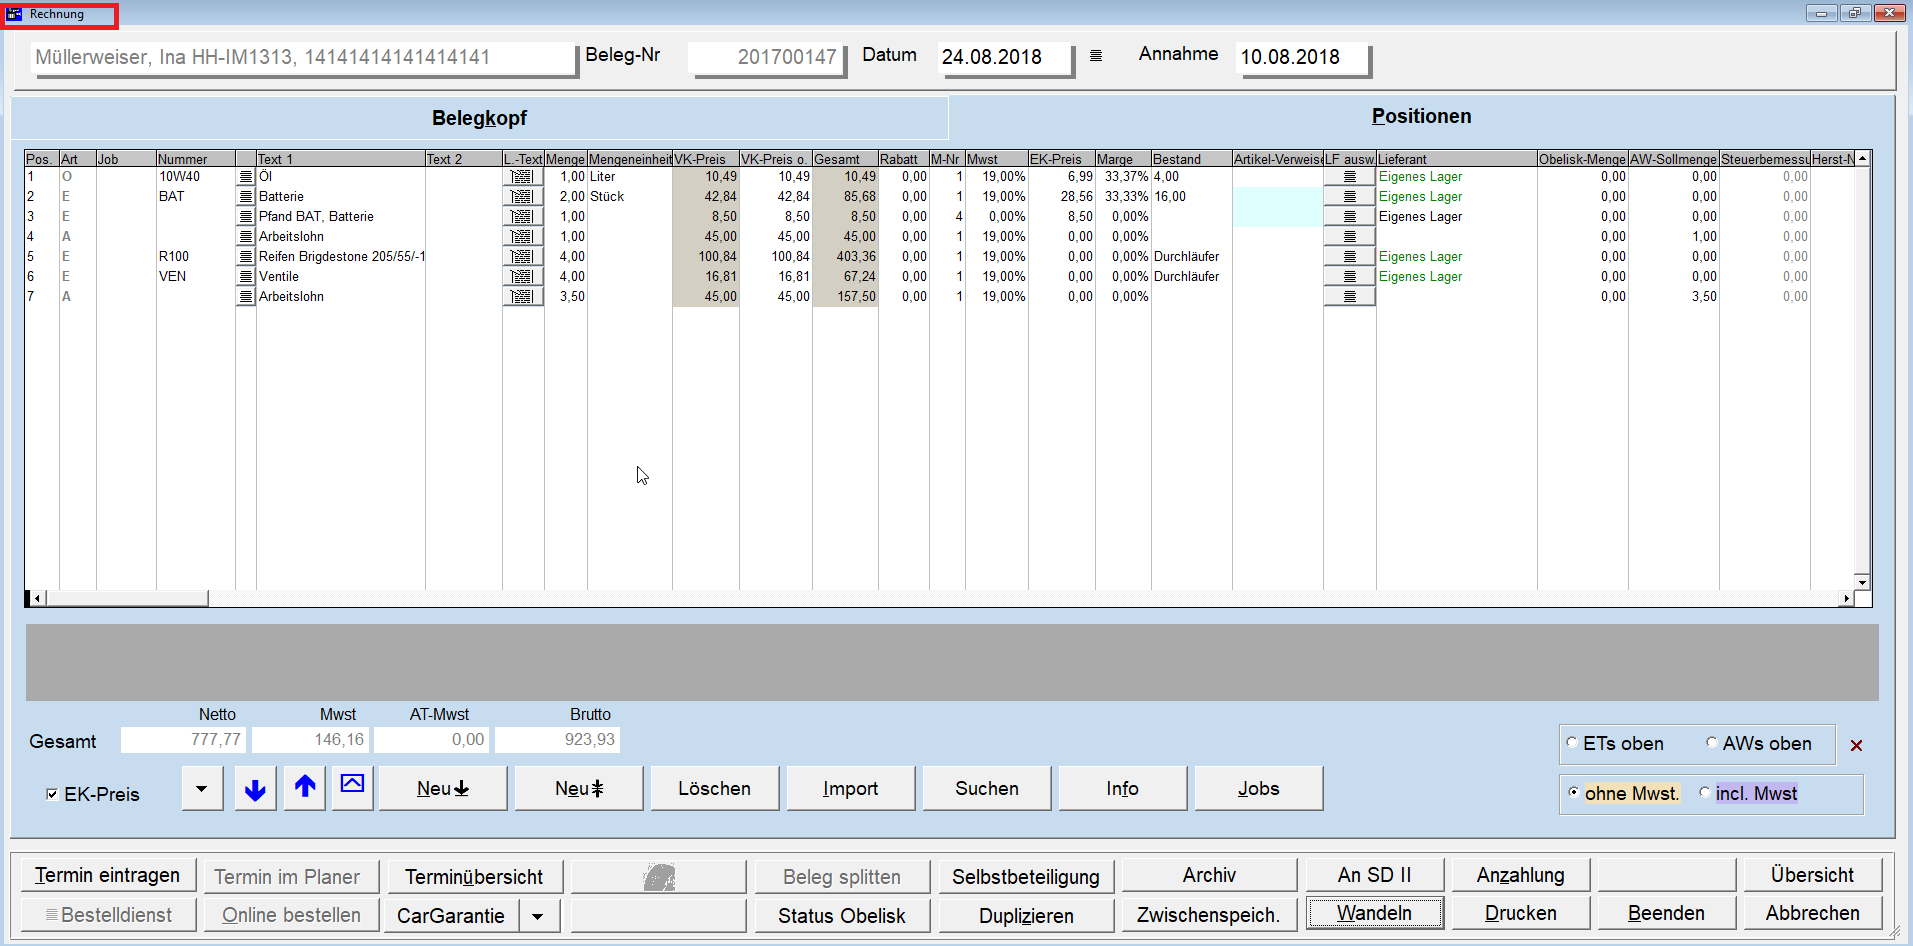Expand the CarGarantie dropdown arrow

coord(538,916)
